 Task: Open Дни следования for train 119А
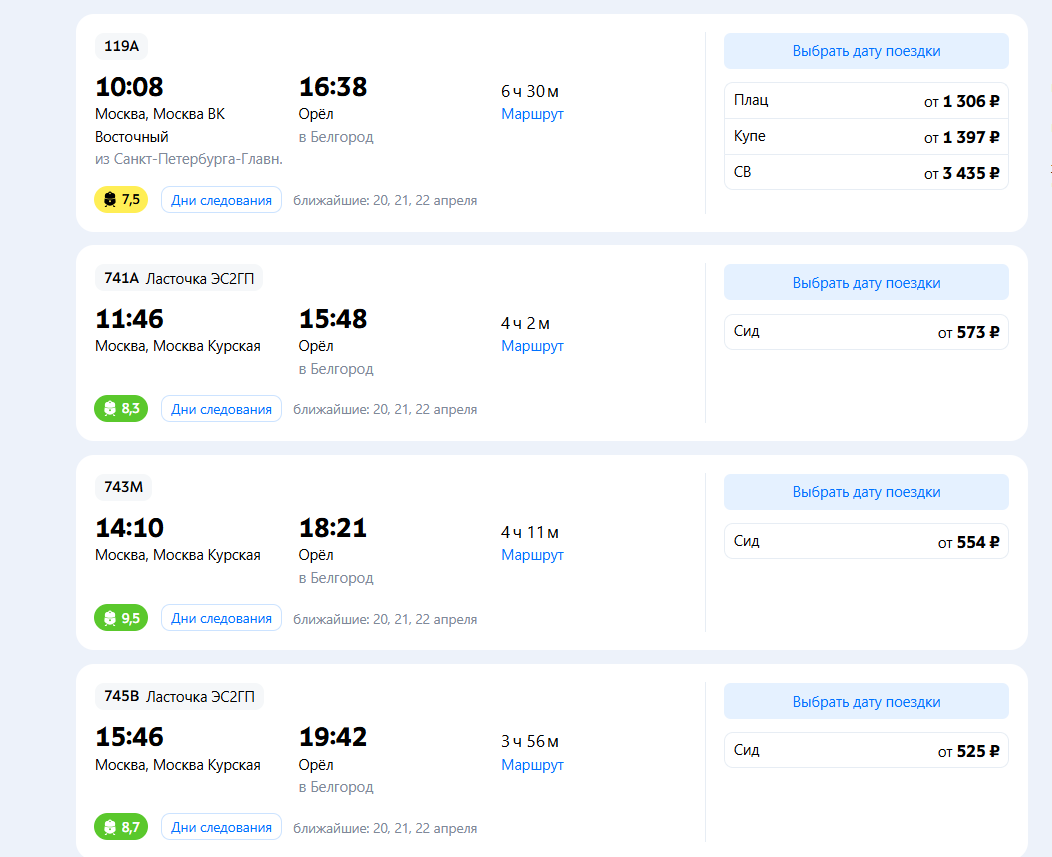pos(221,200)
